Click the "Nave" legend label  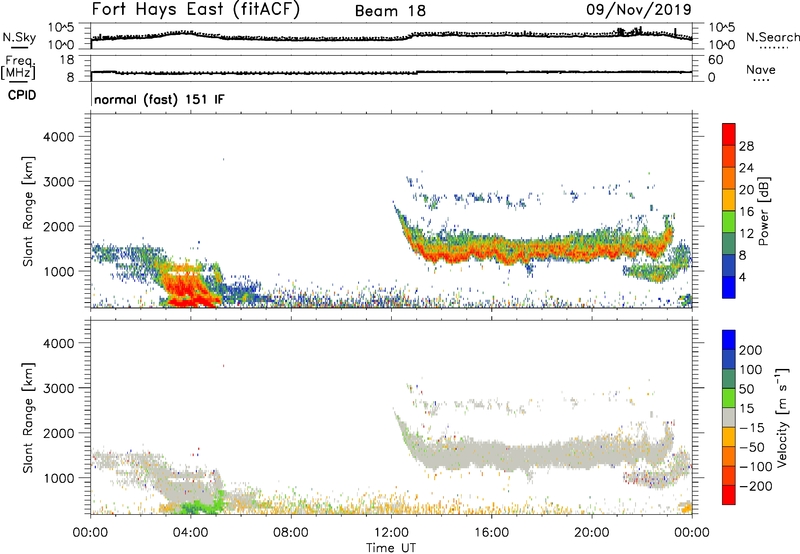coord(760,69)
